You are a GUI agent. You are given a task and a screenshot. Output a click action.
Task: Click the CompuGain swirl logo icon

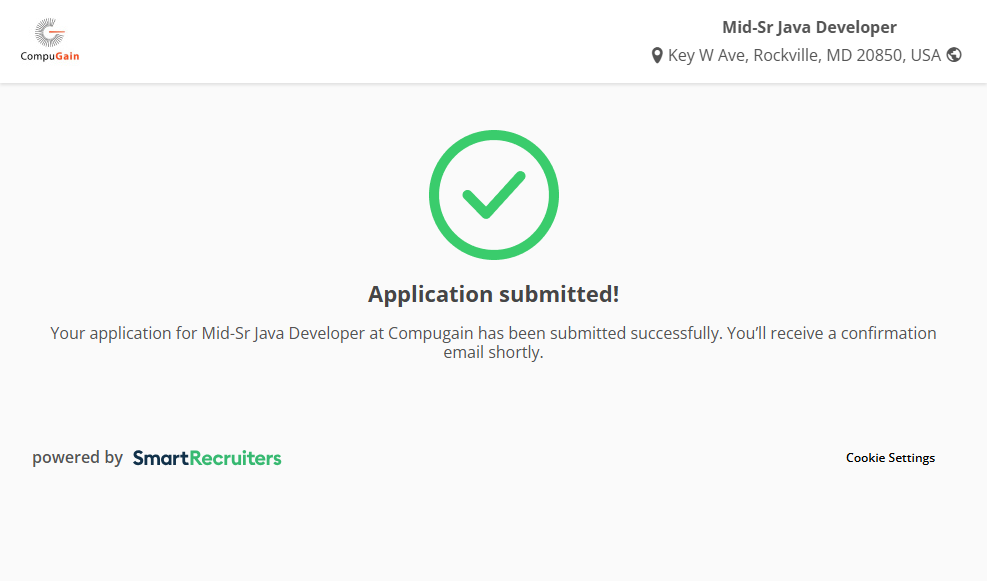(49, 33)
